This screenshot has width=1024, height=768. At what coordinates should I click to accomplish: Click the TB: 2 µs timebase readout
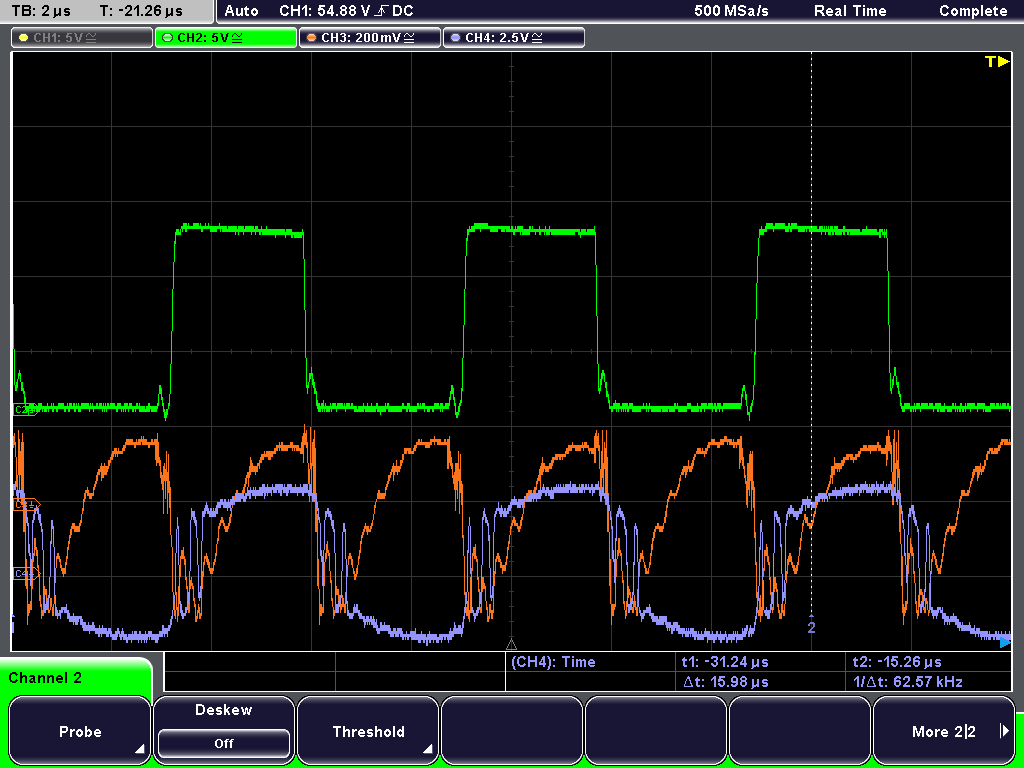pos(41,11)
